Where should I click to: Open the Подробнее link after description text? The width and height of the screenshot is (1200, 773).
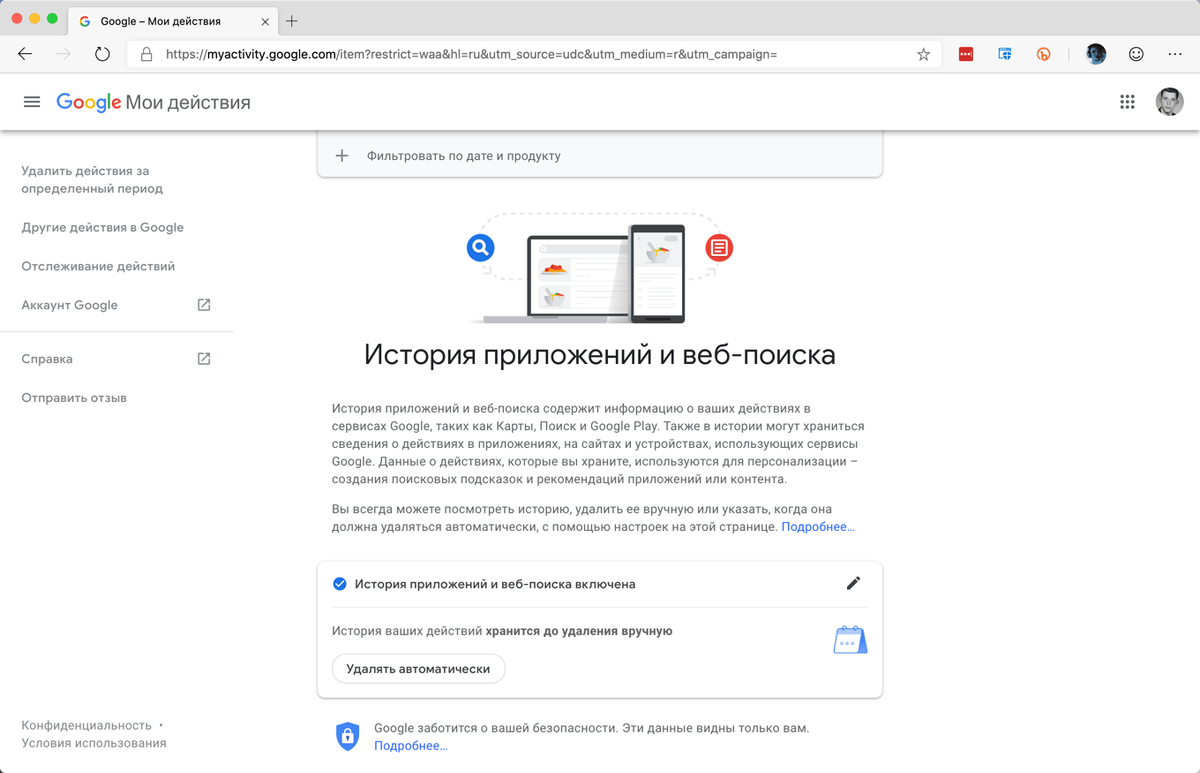(818, 526)
